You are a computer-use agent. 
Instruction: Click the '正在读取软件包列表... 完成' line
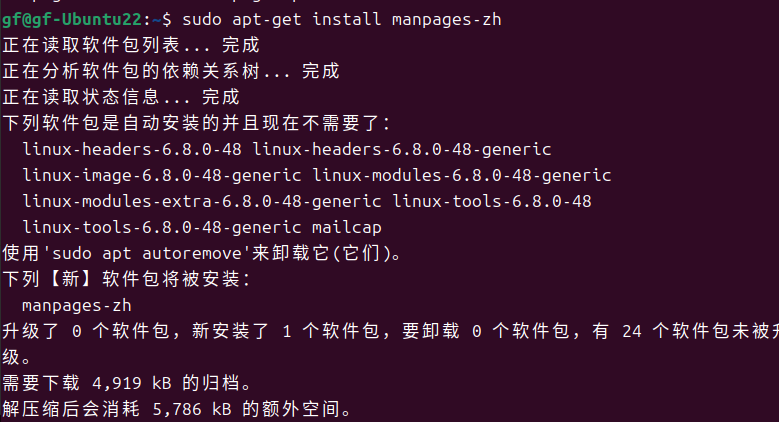pos(131,45)
